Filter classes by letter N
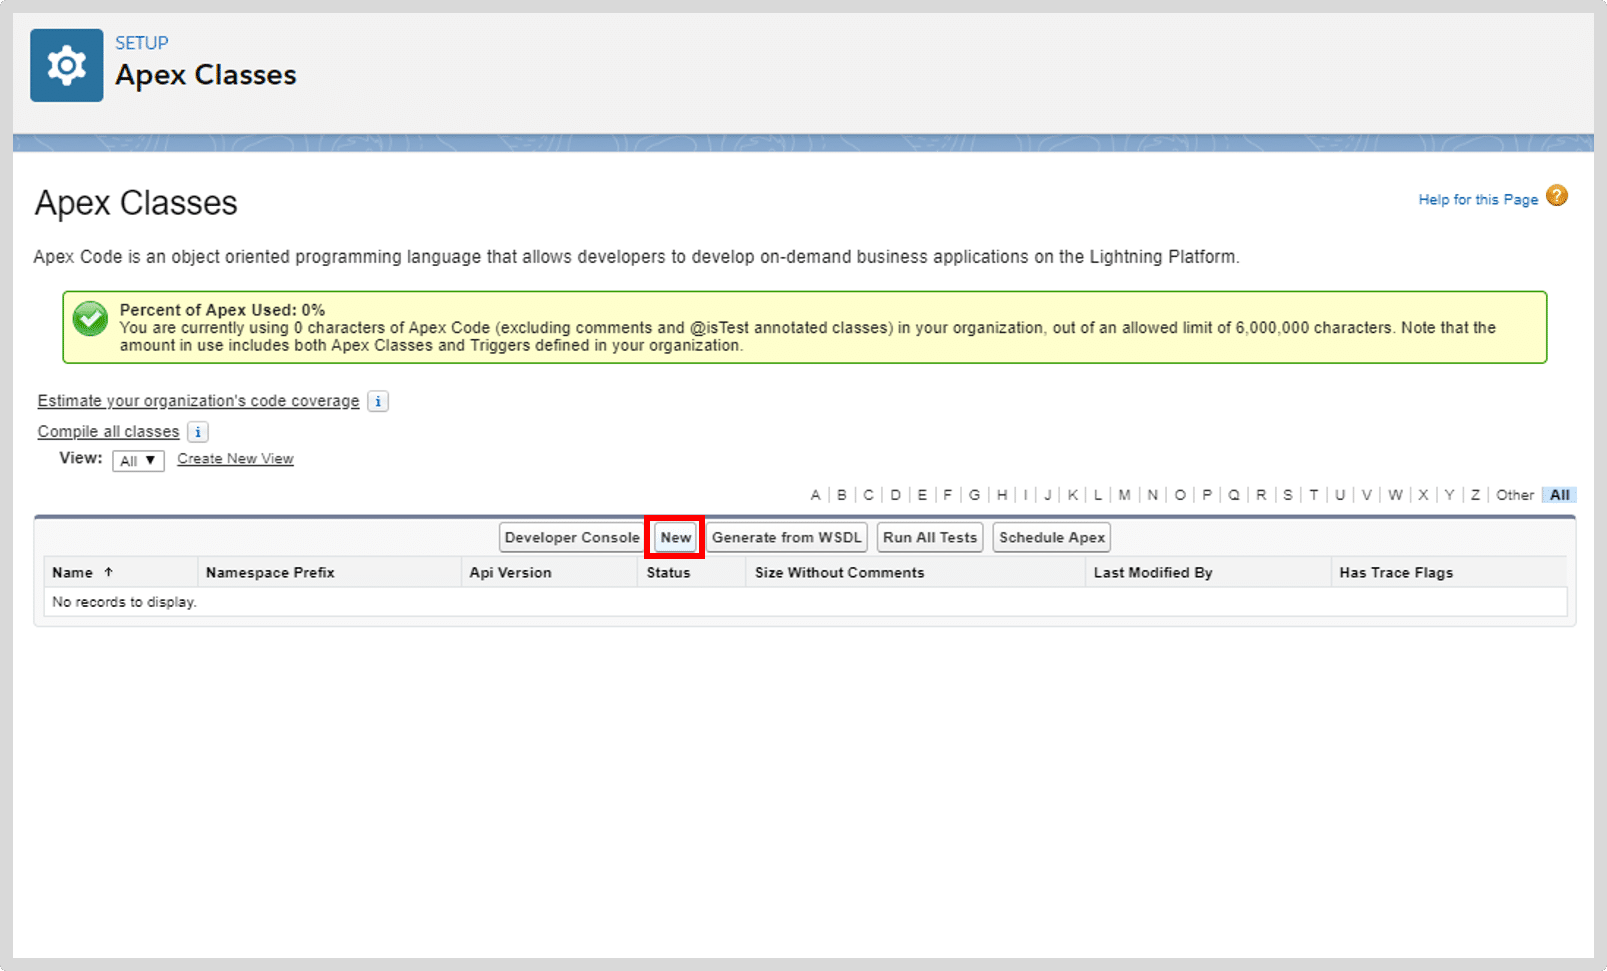1607x971 pixels. click(1153, 495)
